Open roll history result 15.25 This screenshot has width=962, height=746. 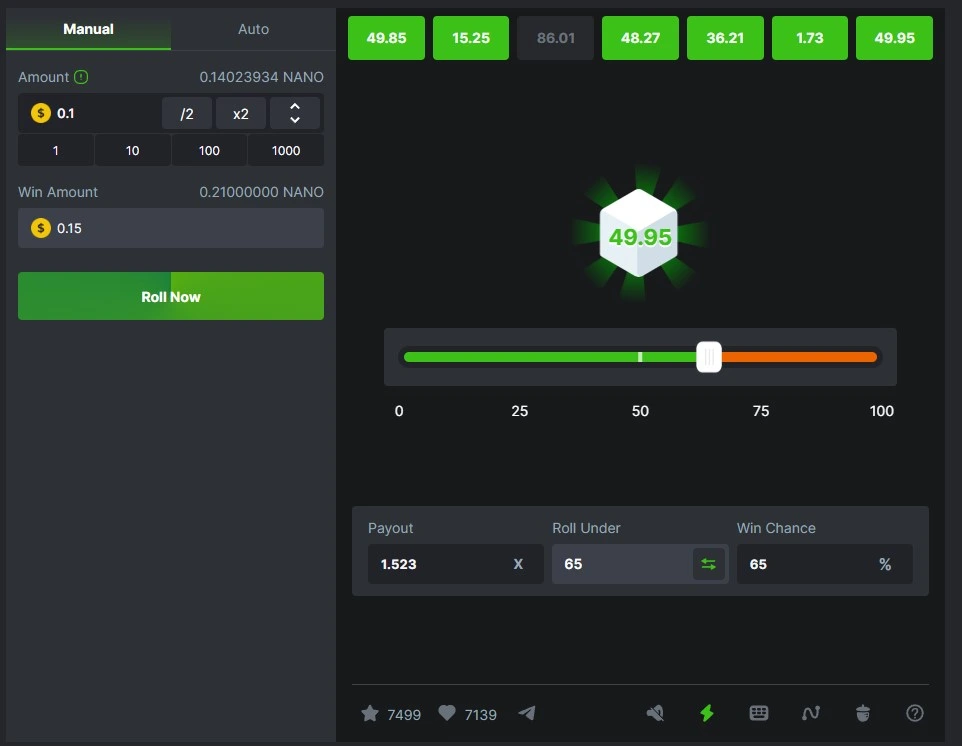471,38
